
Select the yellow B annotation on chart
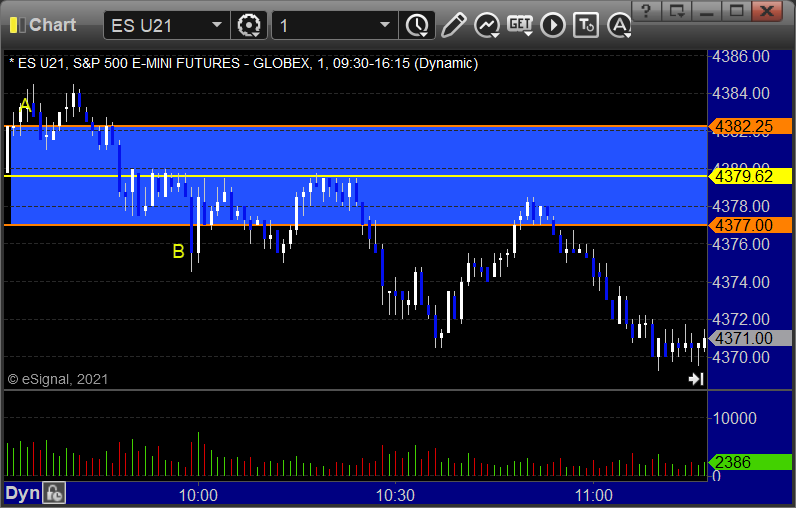tap(178, 251)
